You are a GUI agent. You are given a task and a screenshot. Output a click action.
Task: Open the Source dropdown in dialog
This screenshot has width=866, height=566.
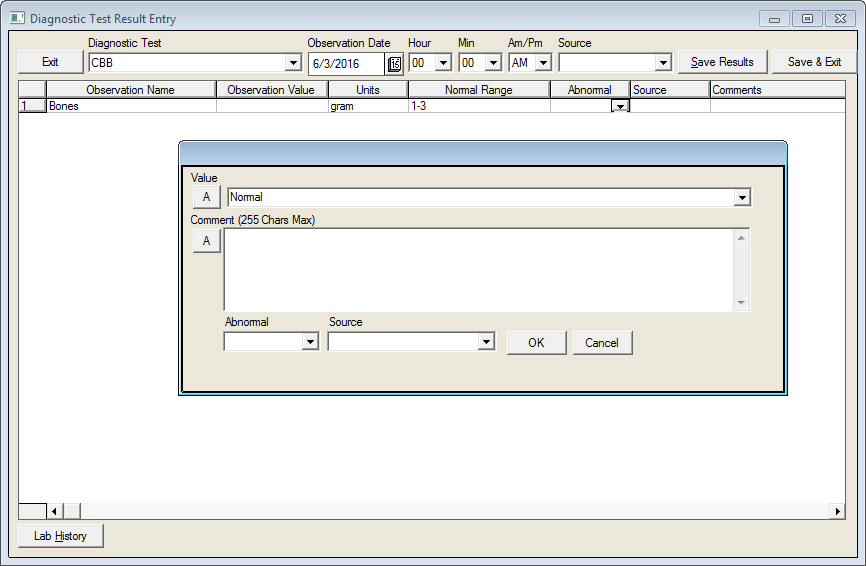[x=486, y=342]
